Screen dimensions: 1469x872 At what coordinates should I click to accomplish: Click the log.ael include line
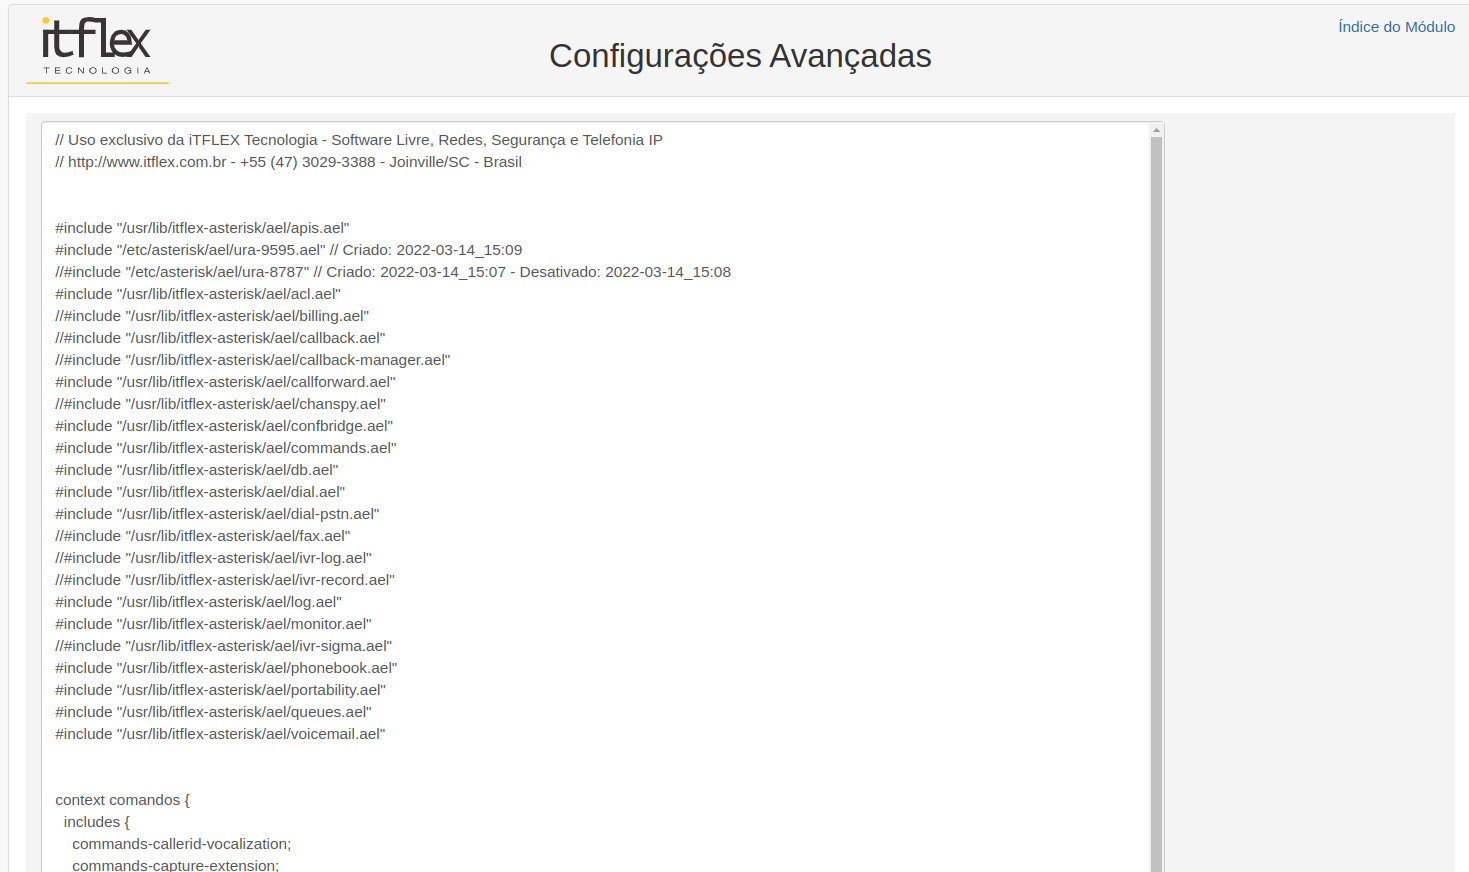click(x=198, y=602)
